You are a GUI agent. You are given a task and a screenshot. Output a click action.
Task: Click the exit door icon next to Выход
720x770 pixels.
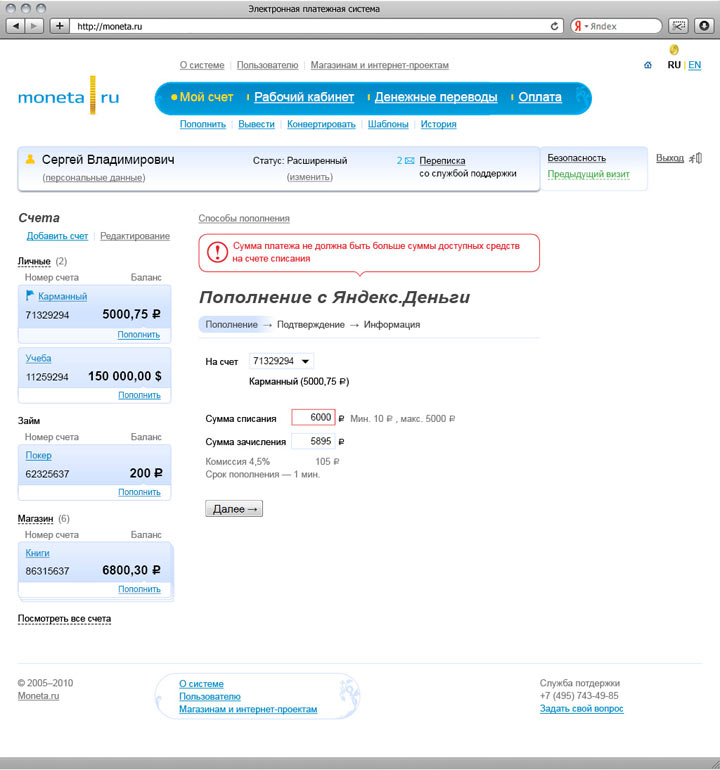pyautogui.click(x=697, y=158)
